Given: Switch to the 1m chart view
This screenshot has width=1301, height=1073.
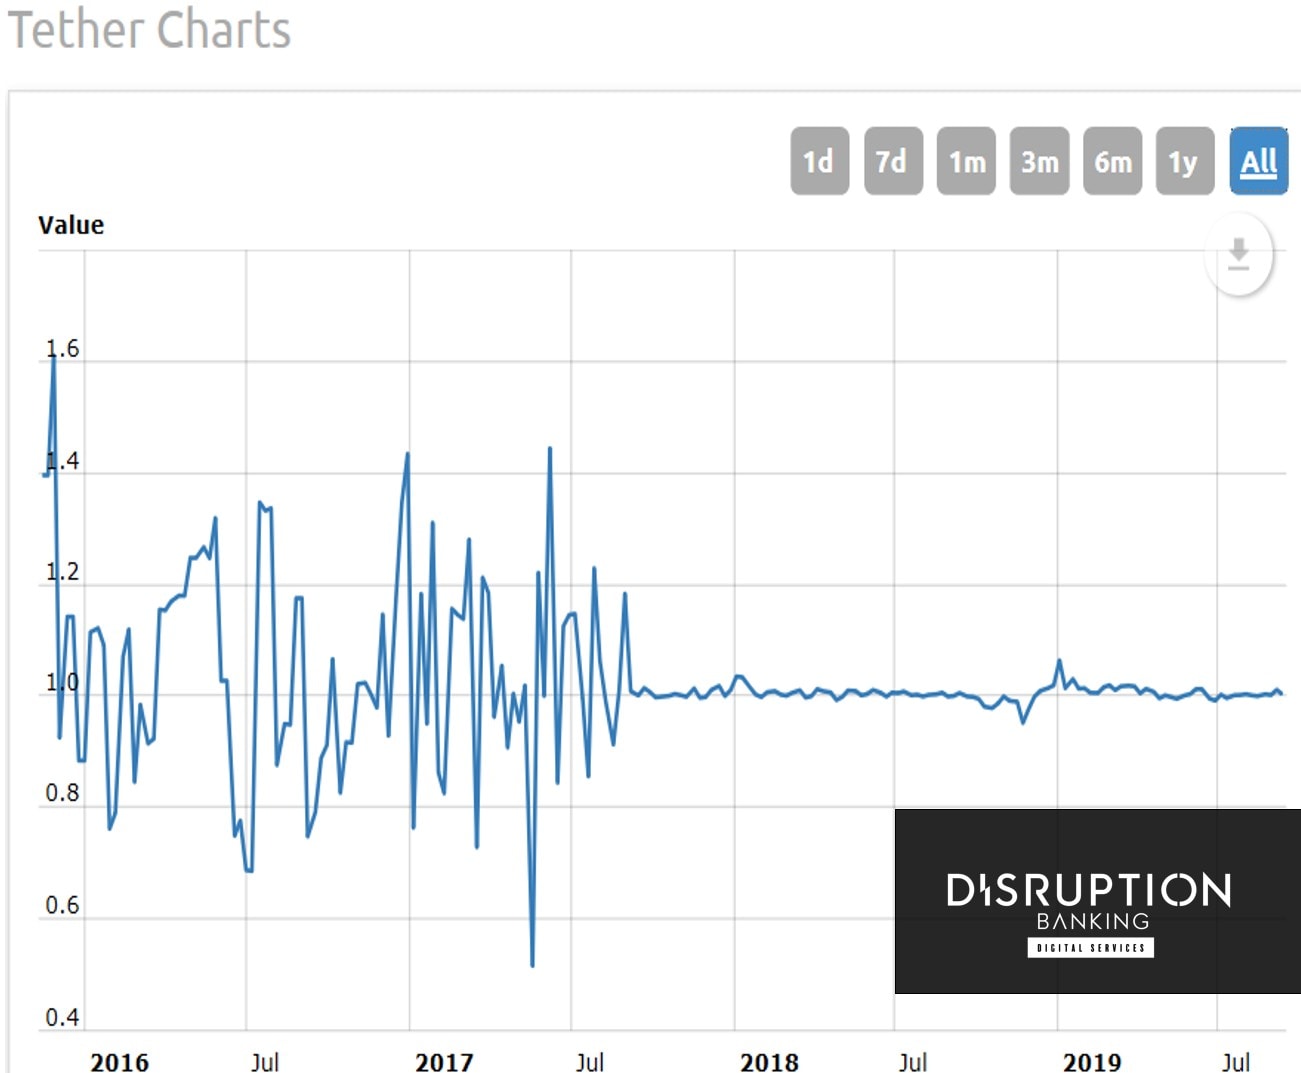Looking at the screenshot, I should pos(964,161).
